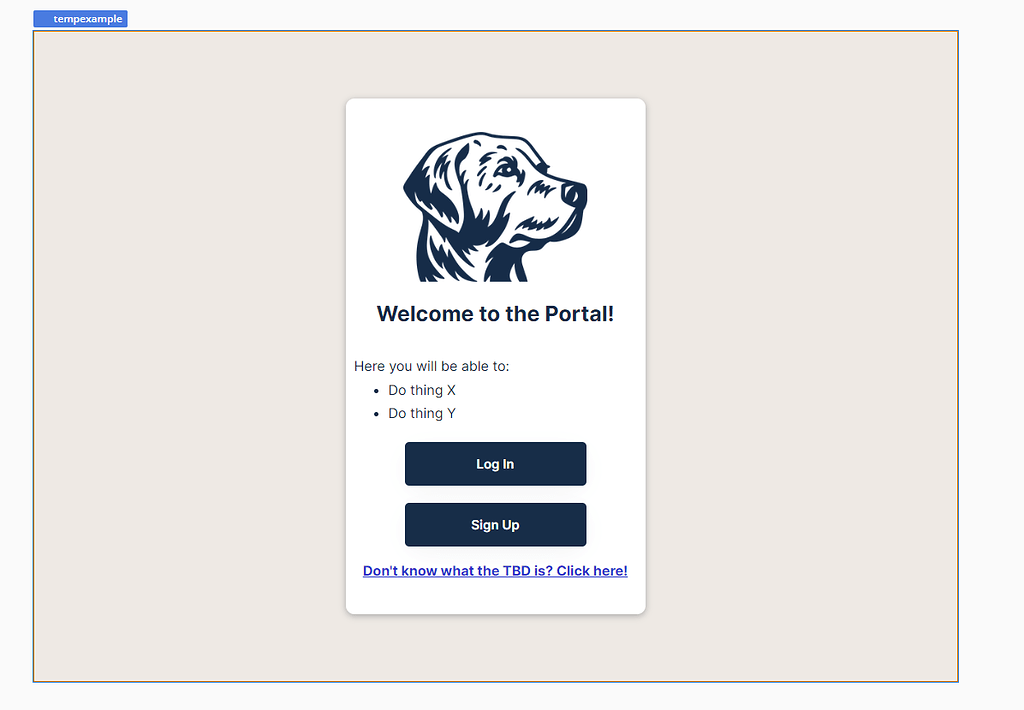1024x710 pixels.
Task: Click the beige background left of the card
Action: click(x=189, y=356)
